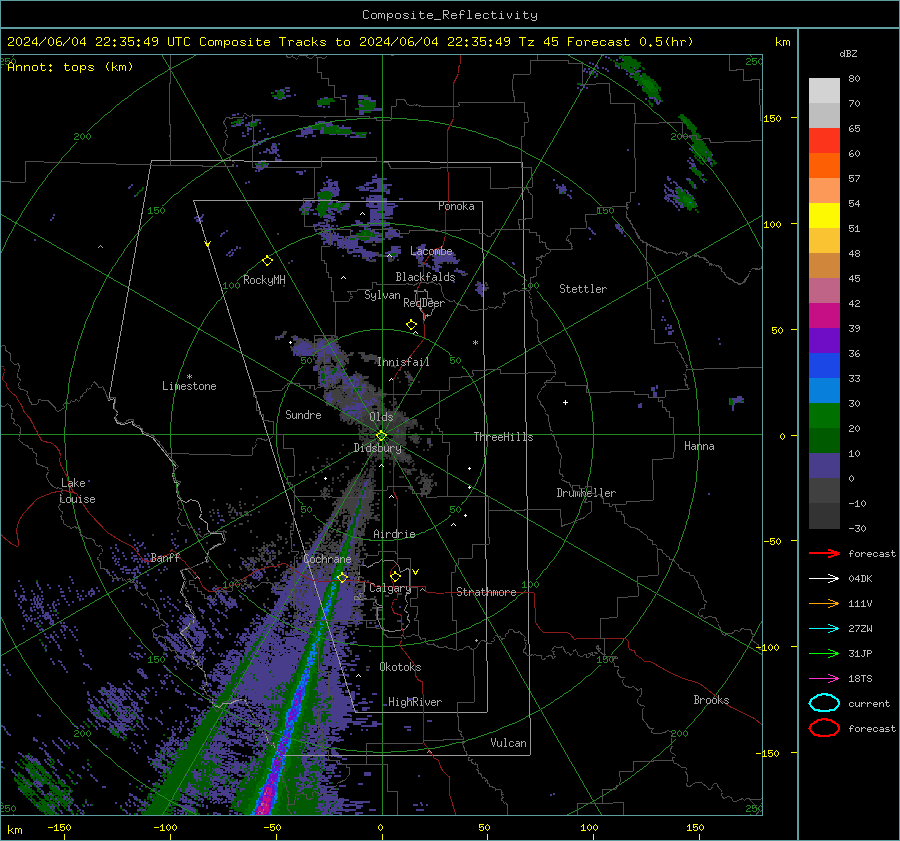Click the 'Okotoks' map label

400,668
